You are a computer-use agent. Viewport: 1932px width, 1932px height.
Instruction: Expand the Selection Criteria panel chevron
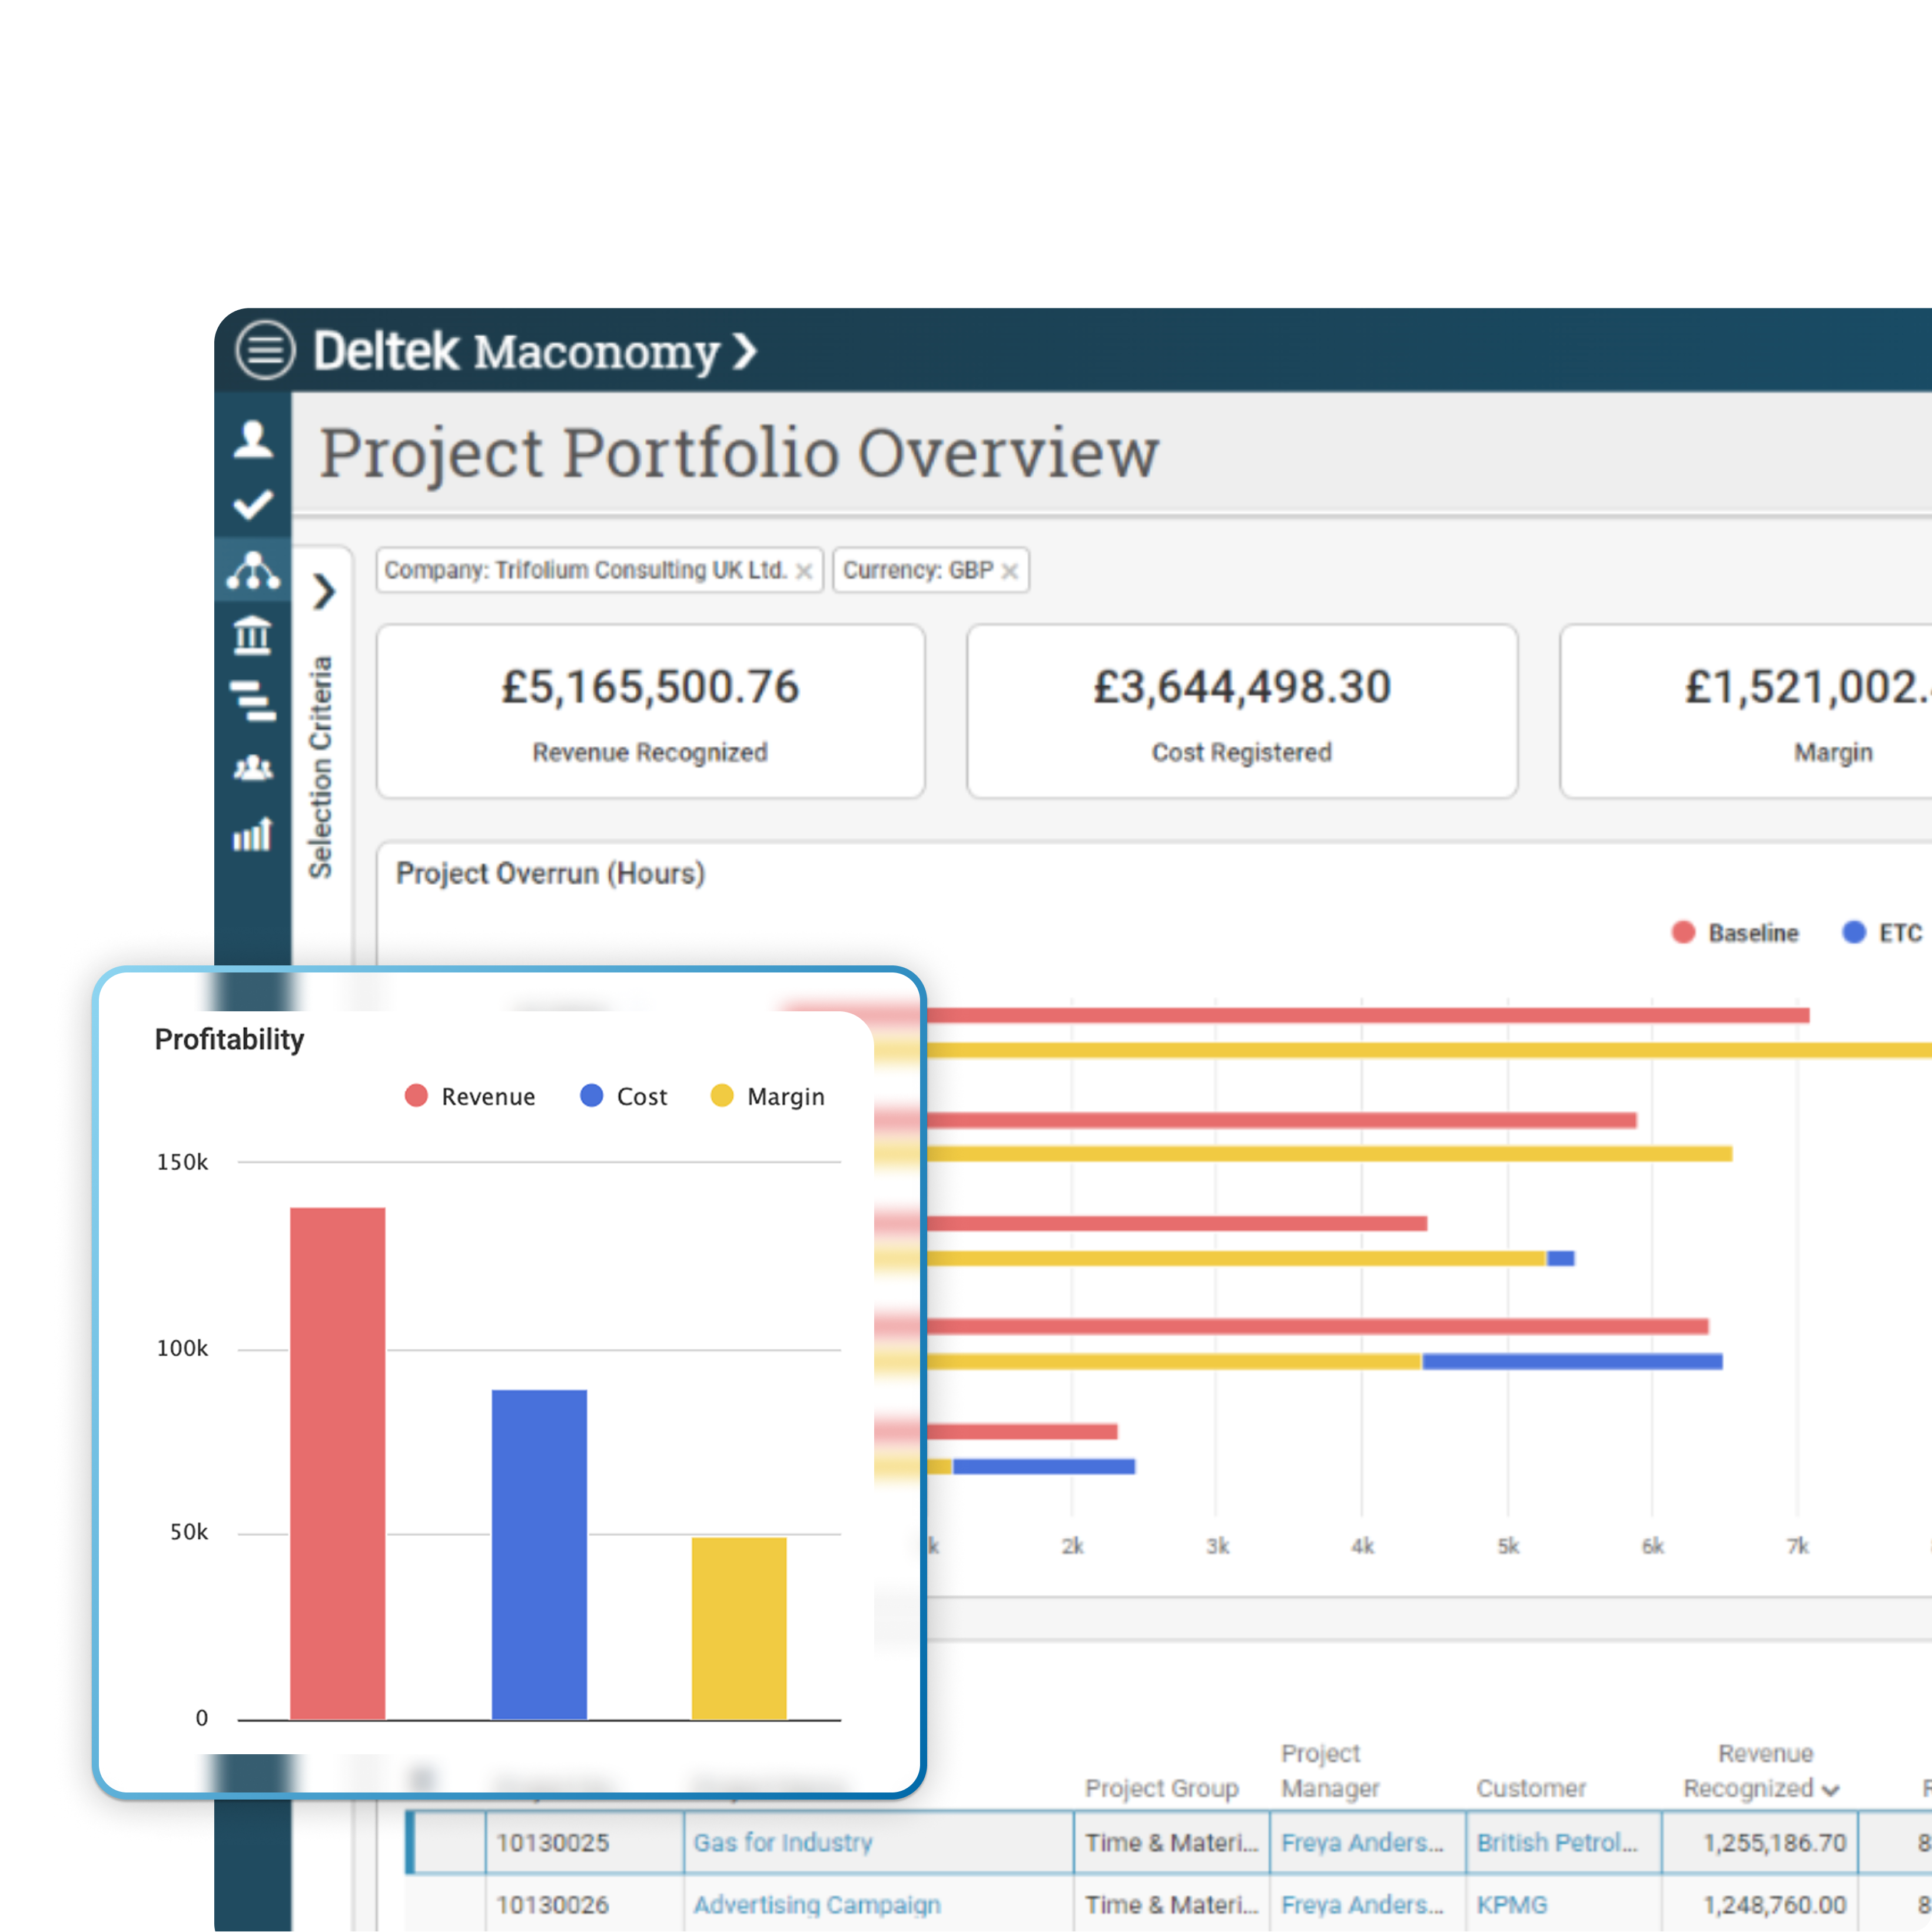323,591
